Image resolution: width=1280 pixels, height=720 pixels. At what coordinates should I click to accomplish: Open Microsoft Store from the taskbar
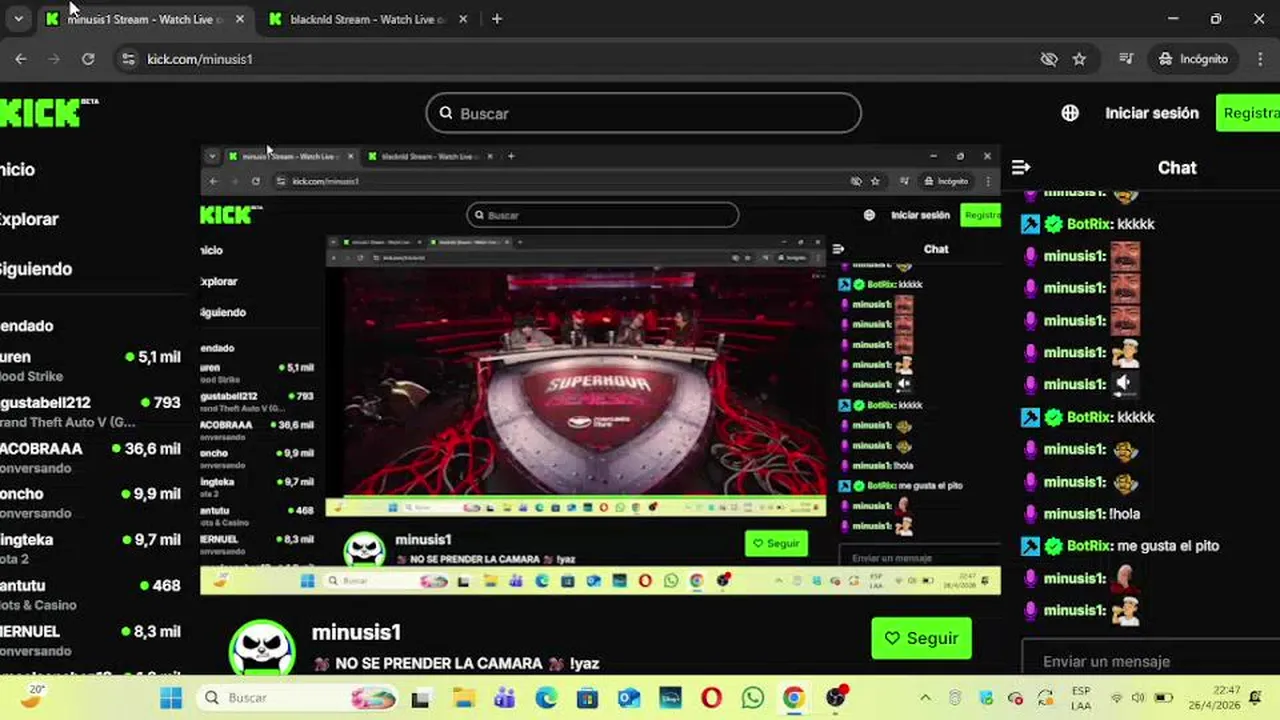coord(587,698)
